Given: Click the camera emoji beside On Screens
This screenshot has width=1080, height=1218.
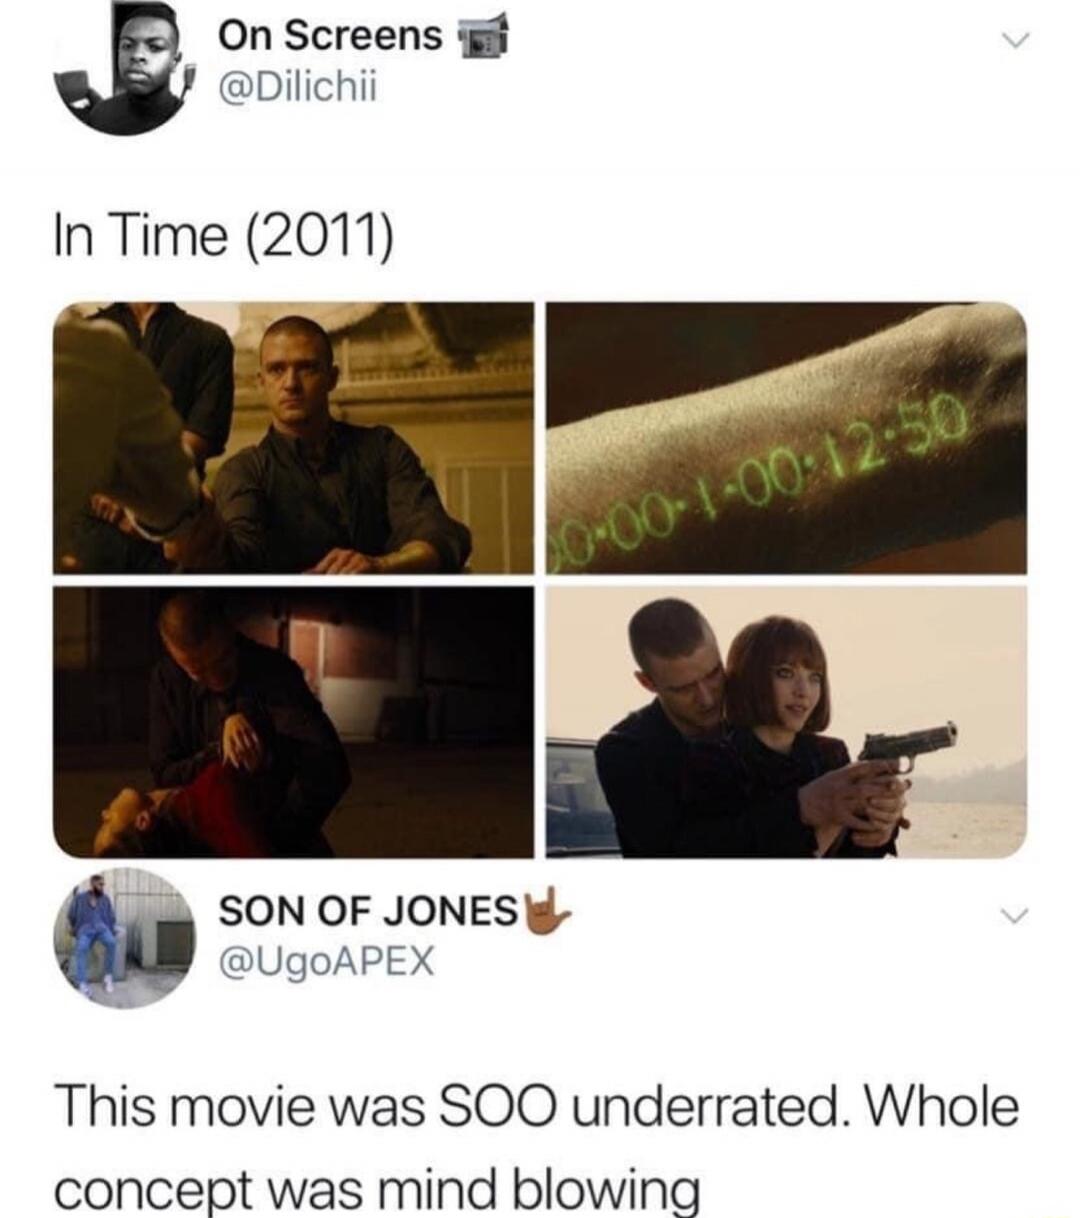Looking at the screenshot, I should click(483, 39).
